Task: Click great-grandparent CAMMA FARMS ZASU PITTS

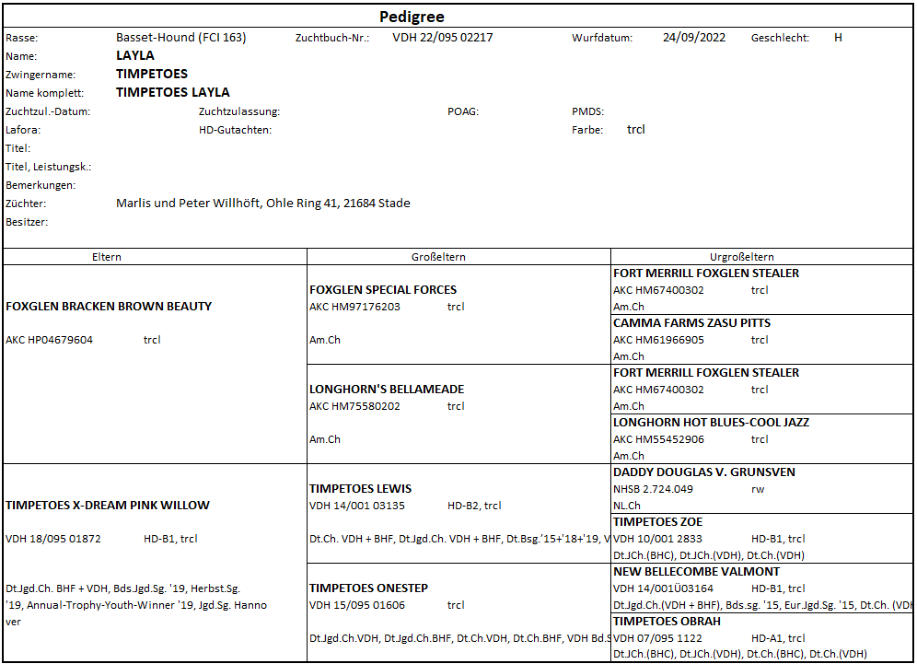Action: (691, 323)
